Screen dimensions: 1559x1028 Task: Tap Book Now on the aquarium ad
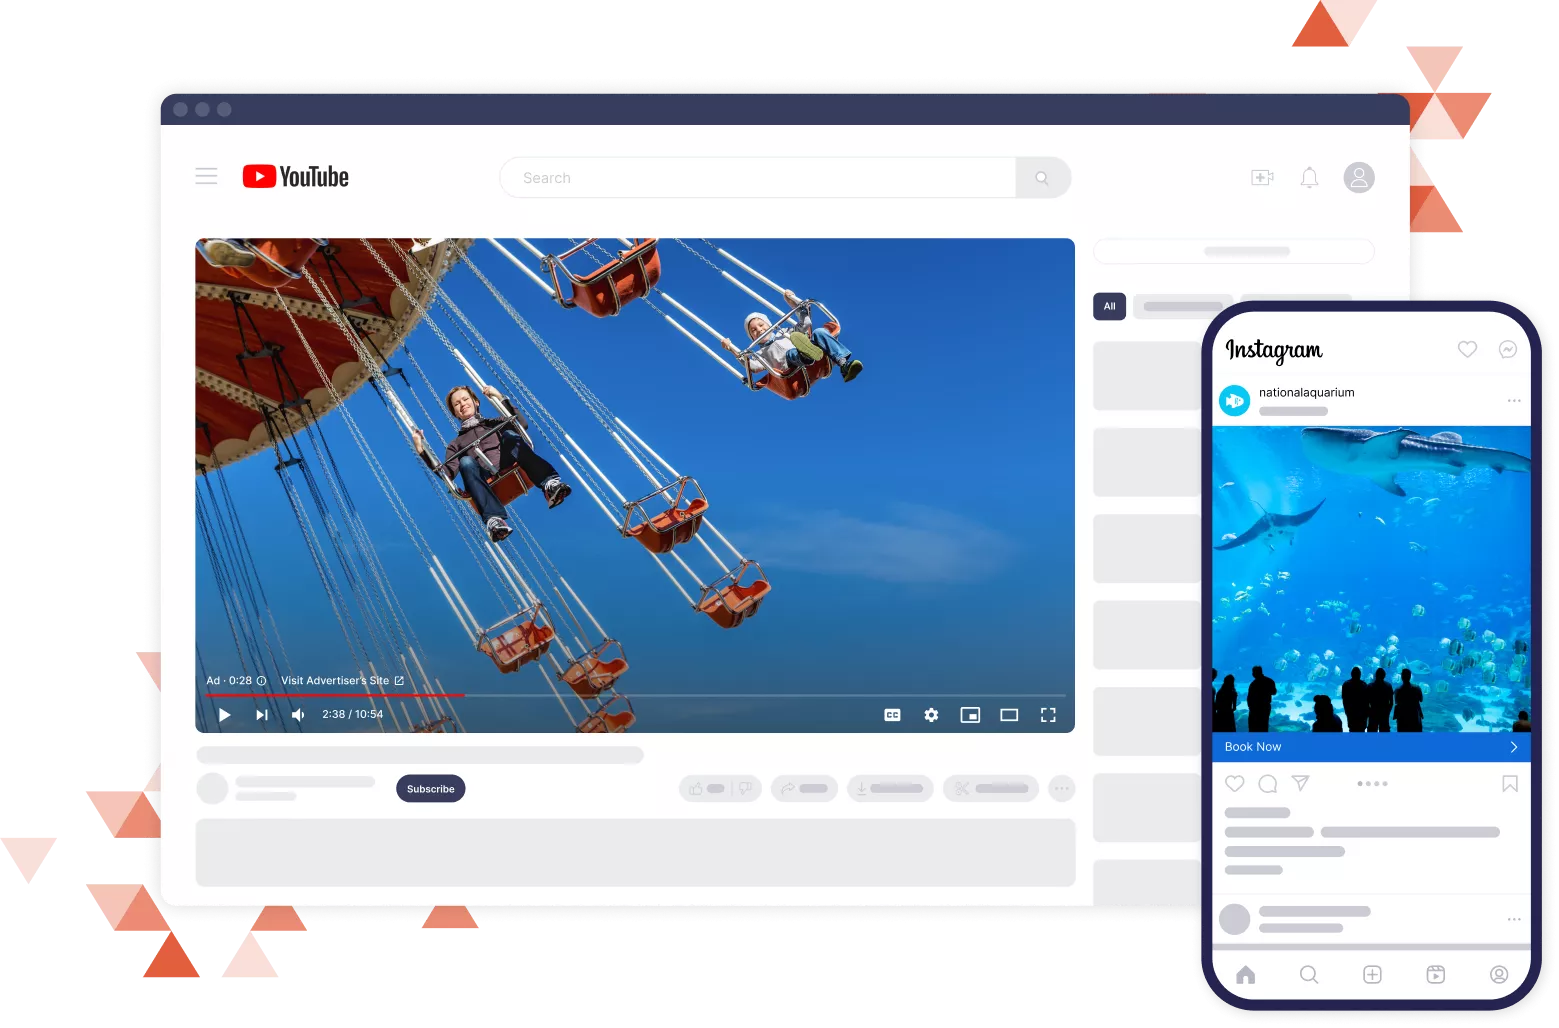point(1370,746)
